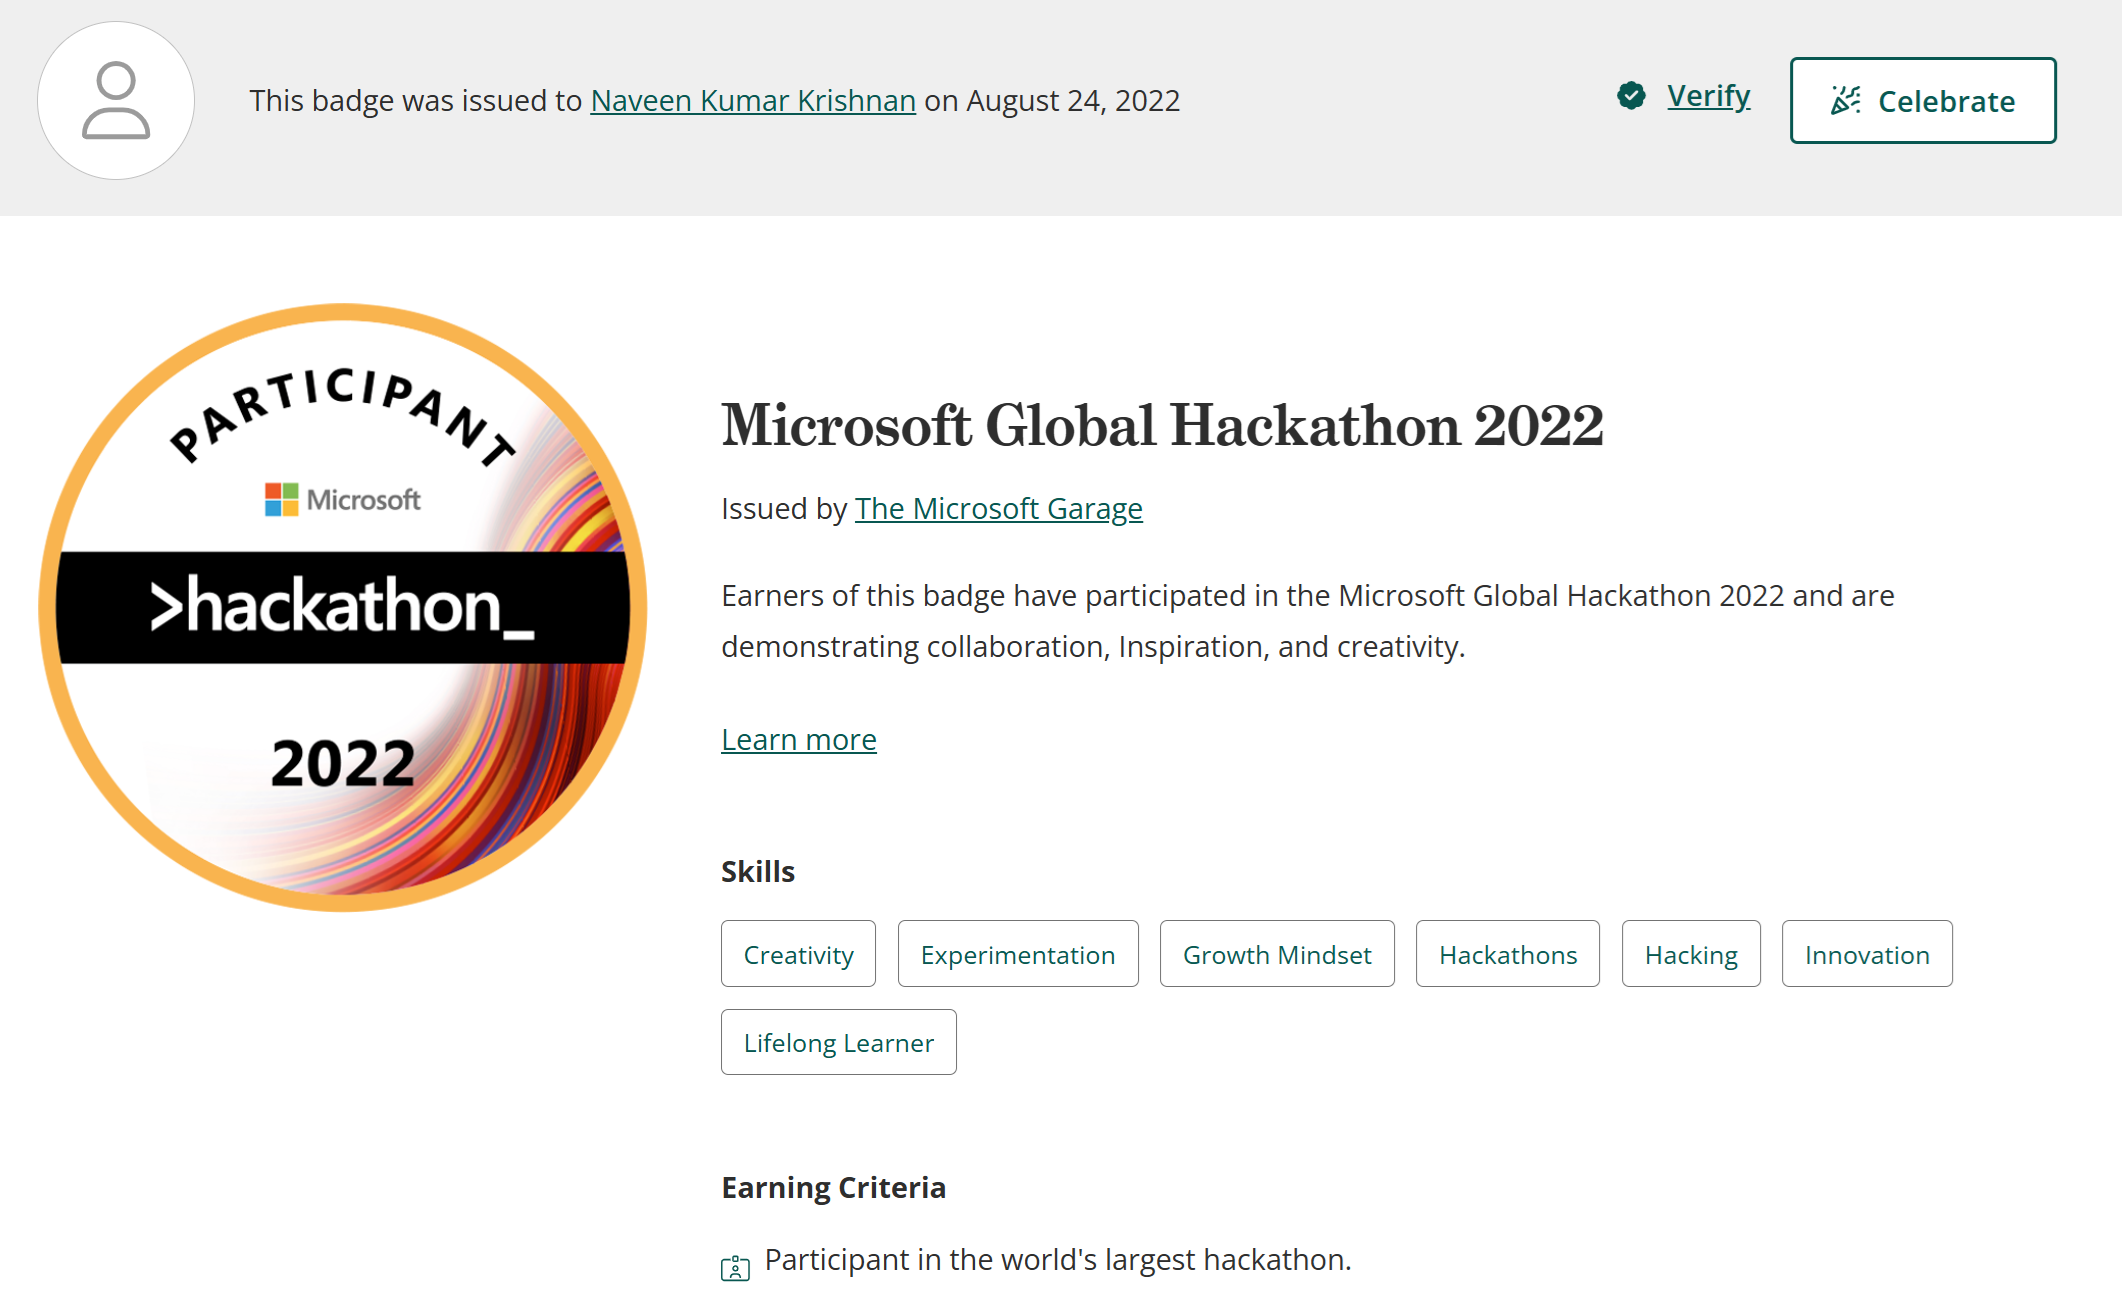Select the Creativity skill tag
This screenshot has width=2122, height=1296.
tap(798, 954)
